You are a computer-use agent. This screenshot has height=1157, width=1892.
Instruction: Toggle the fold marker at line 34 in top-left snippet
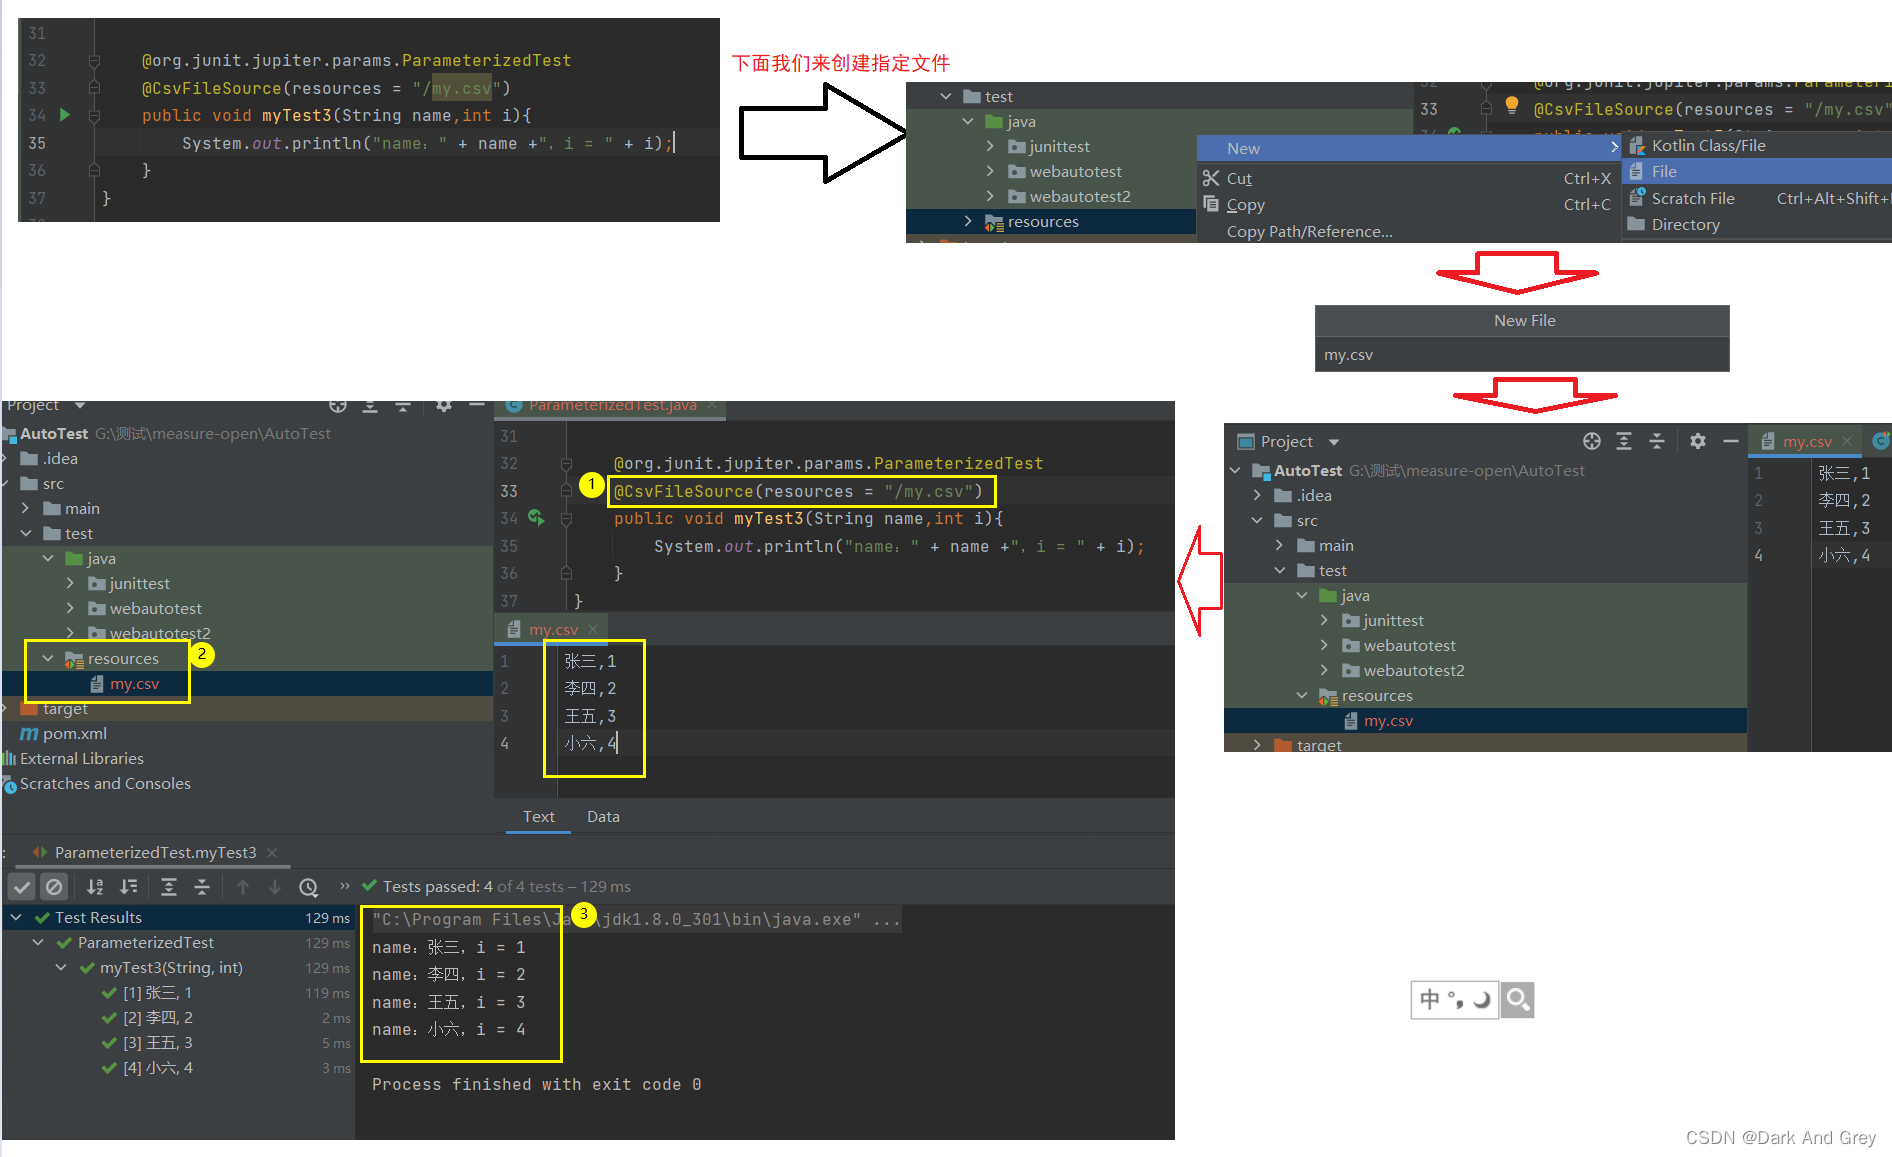pos(94,116)
